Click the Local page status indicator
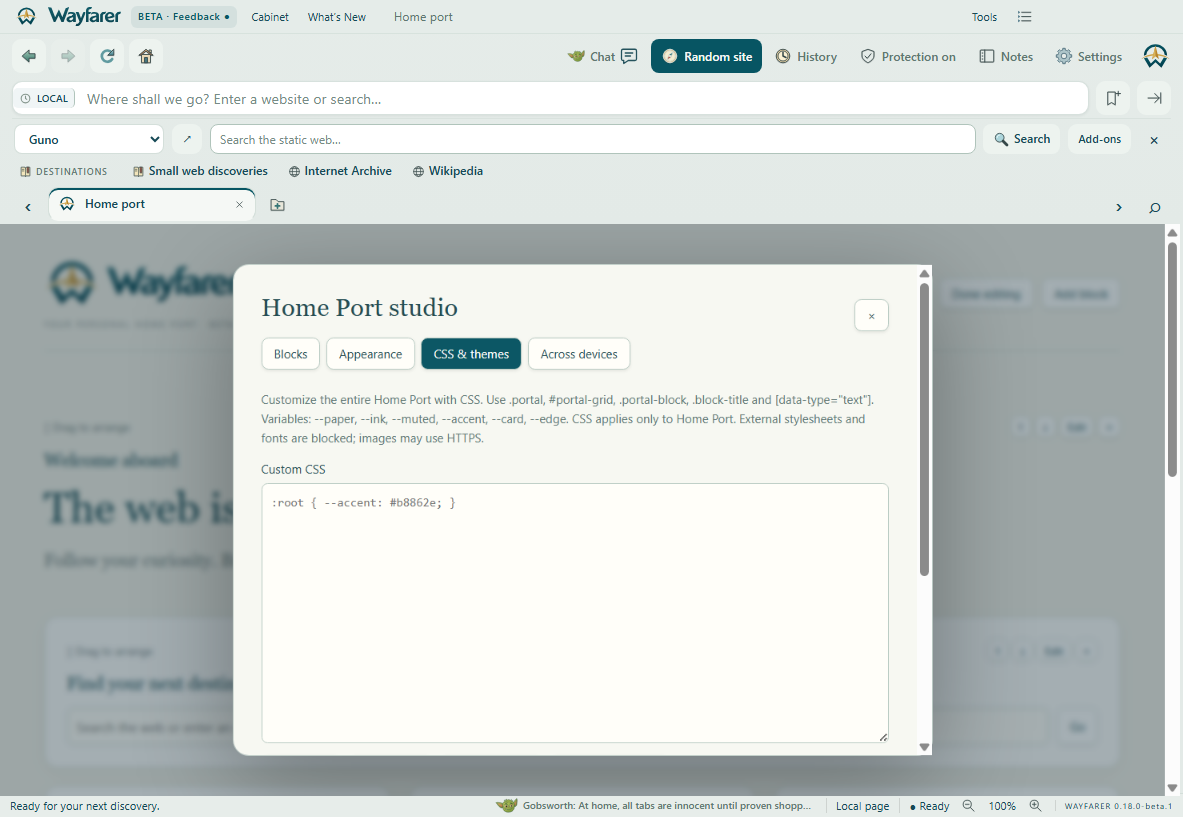This screenshot has width=1183, height=817. point(862,806)
